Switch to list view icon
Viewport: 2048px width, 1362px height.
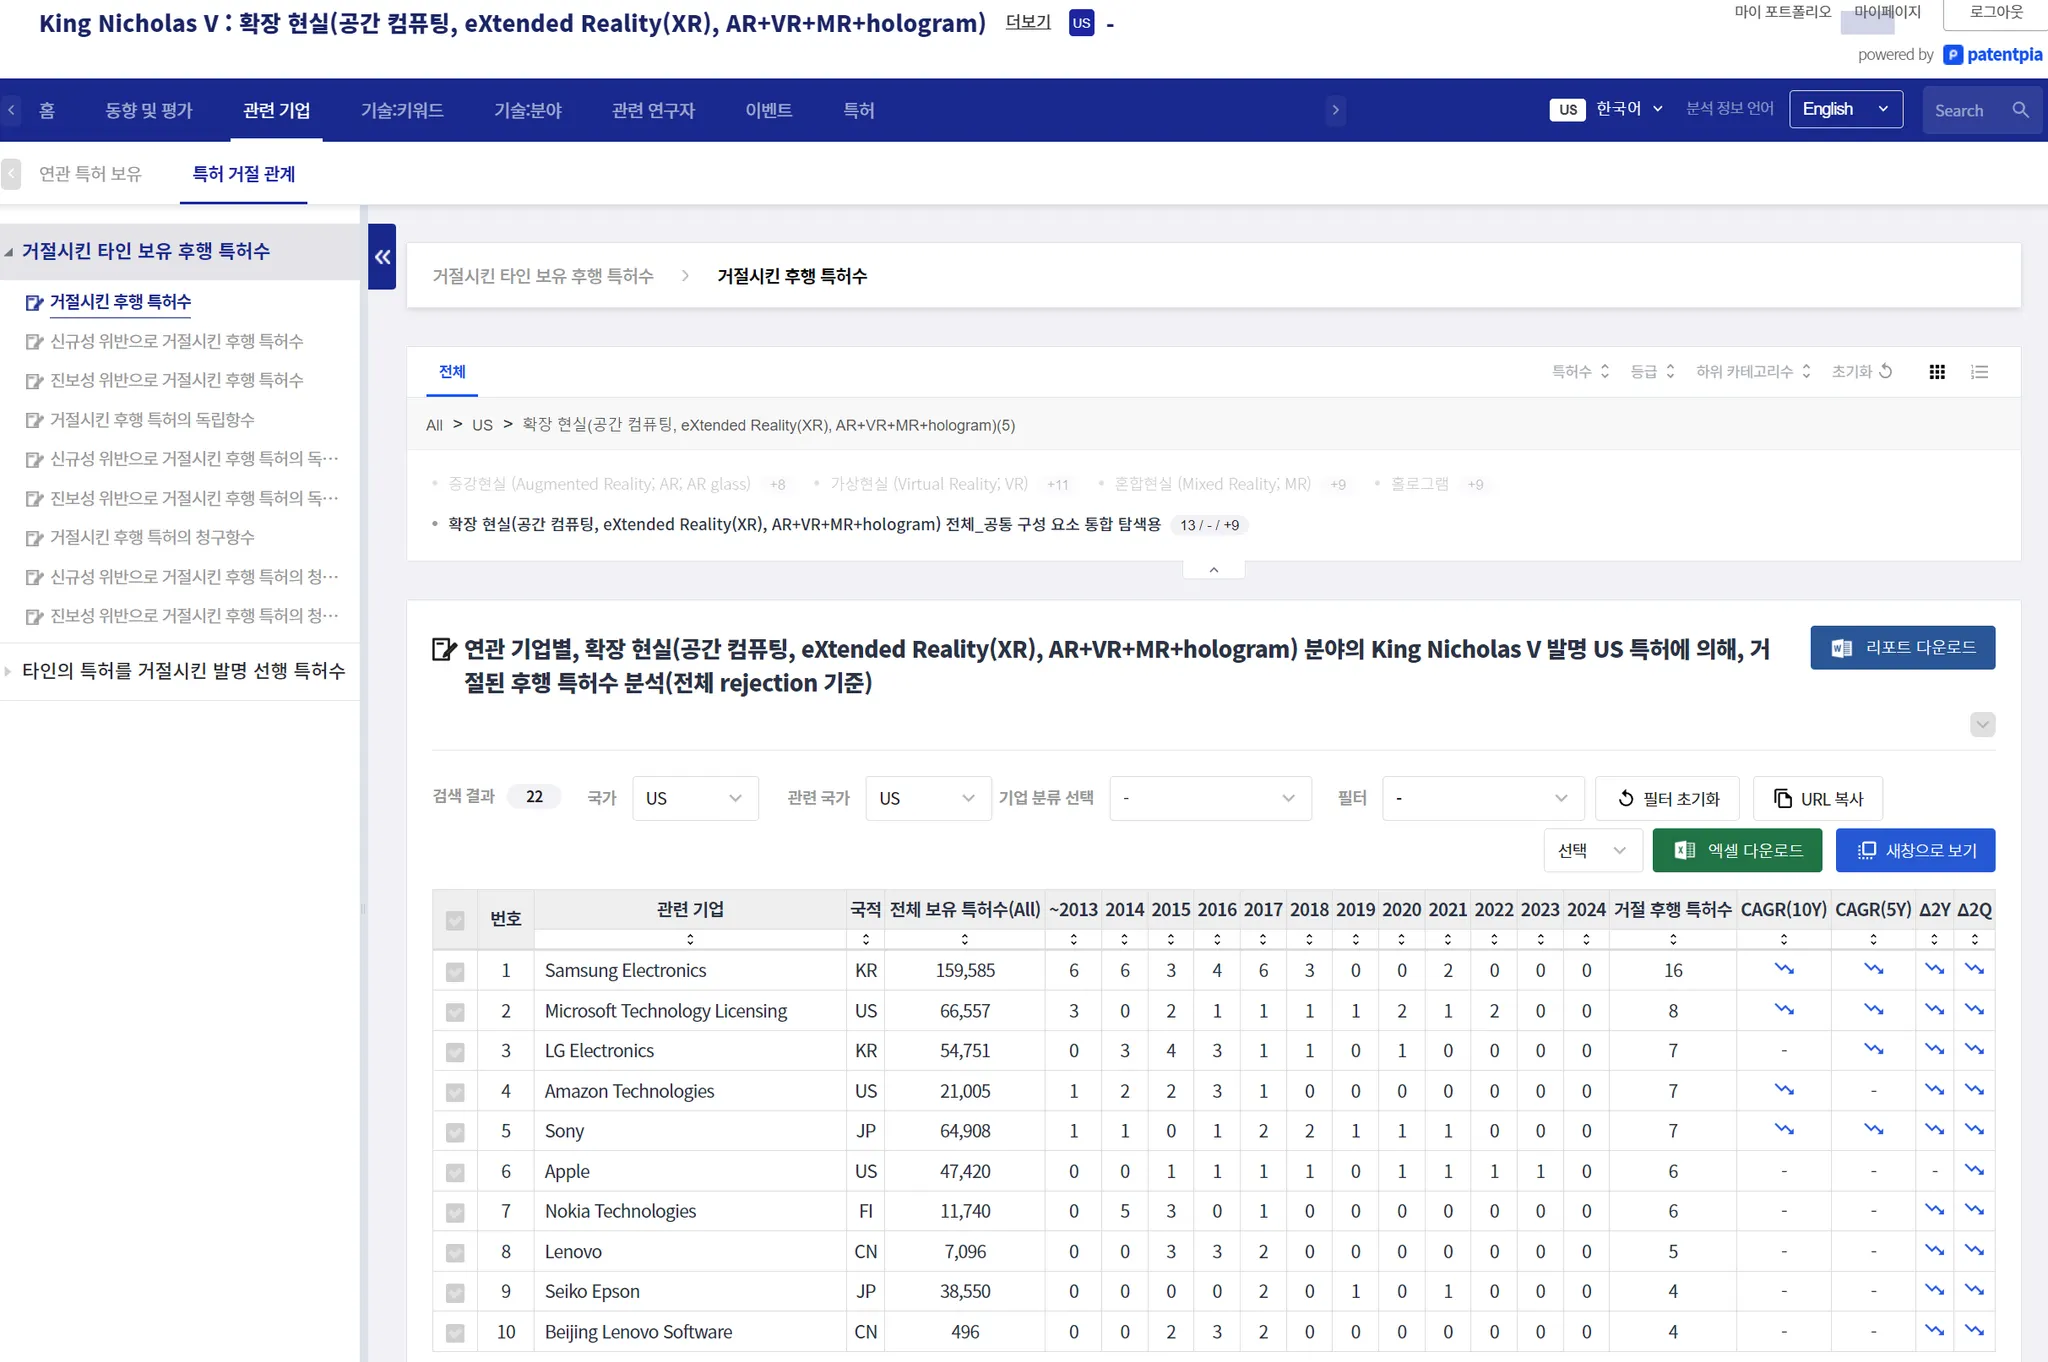pyautogui.click(x=1979, y=372)
